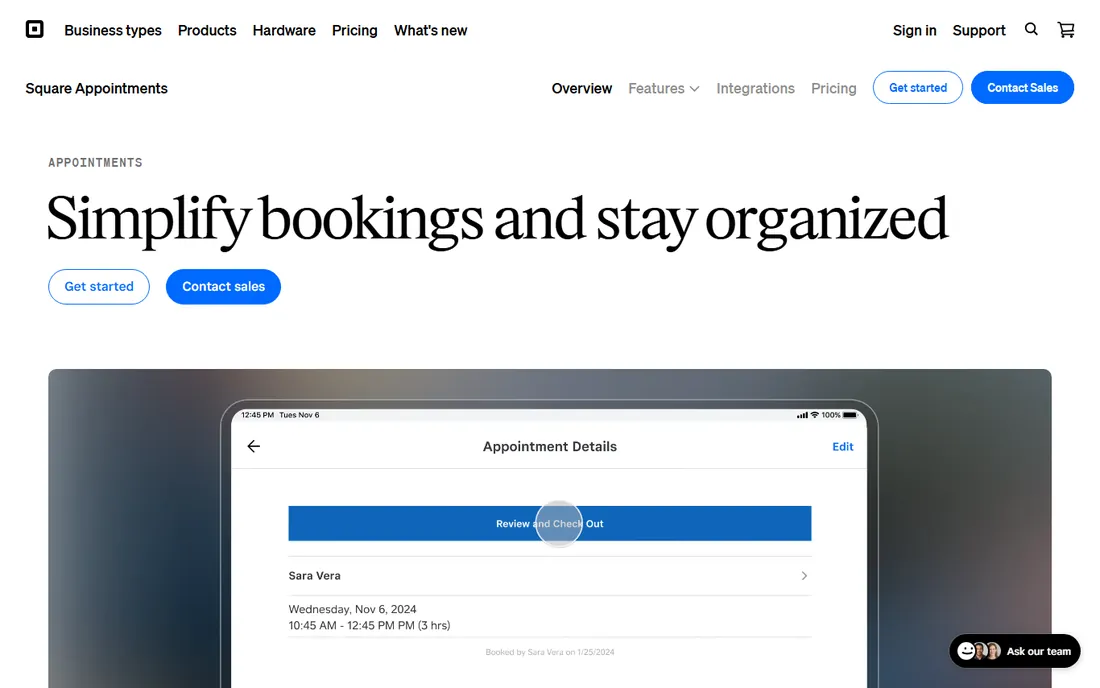Open the Products menu
Screen dimensions: 1100x688
pos(207,30)
